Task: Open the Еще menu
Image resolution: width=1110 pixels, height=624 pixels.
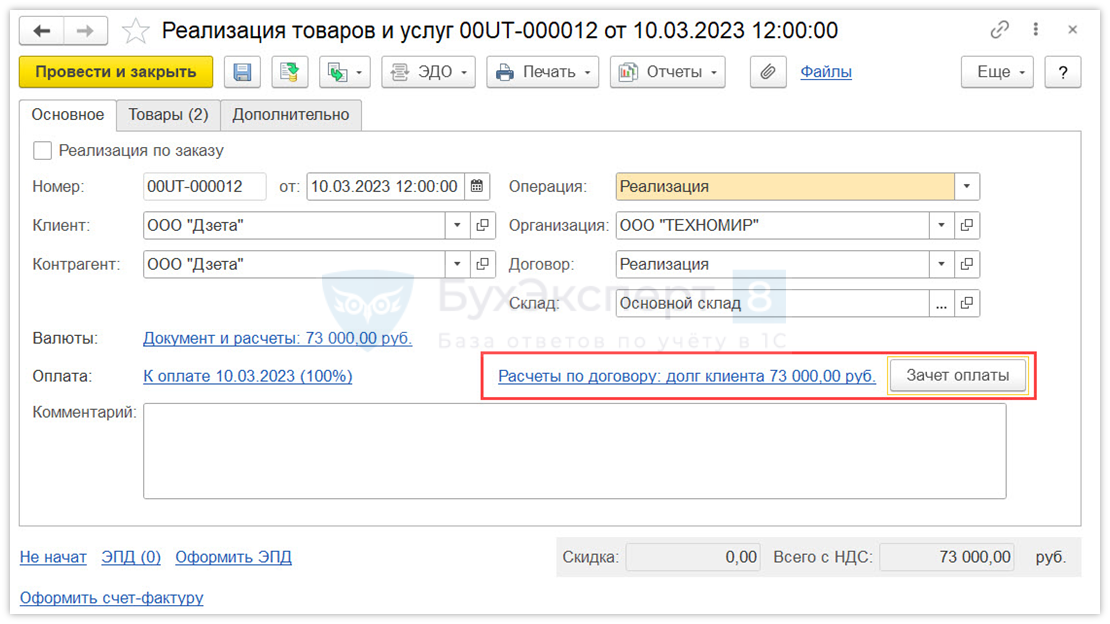Action: click(x=997, y=72)
